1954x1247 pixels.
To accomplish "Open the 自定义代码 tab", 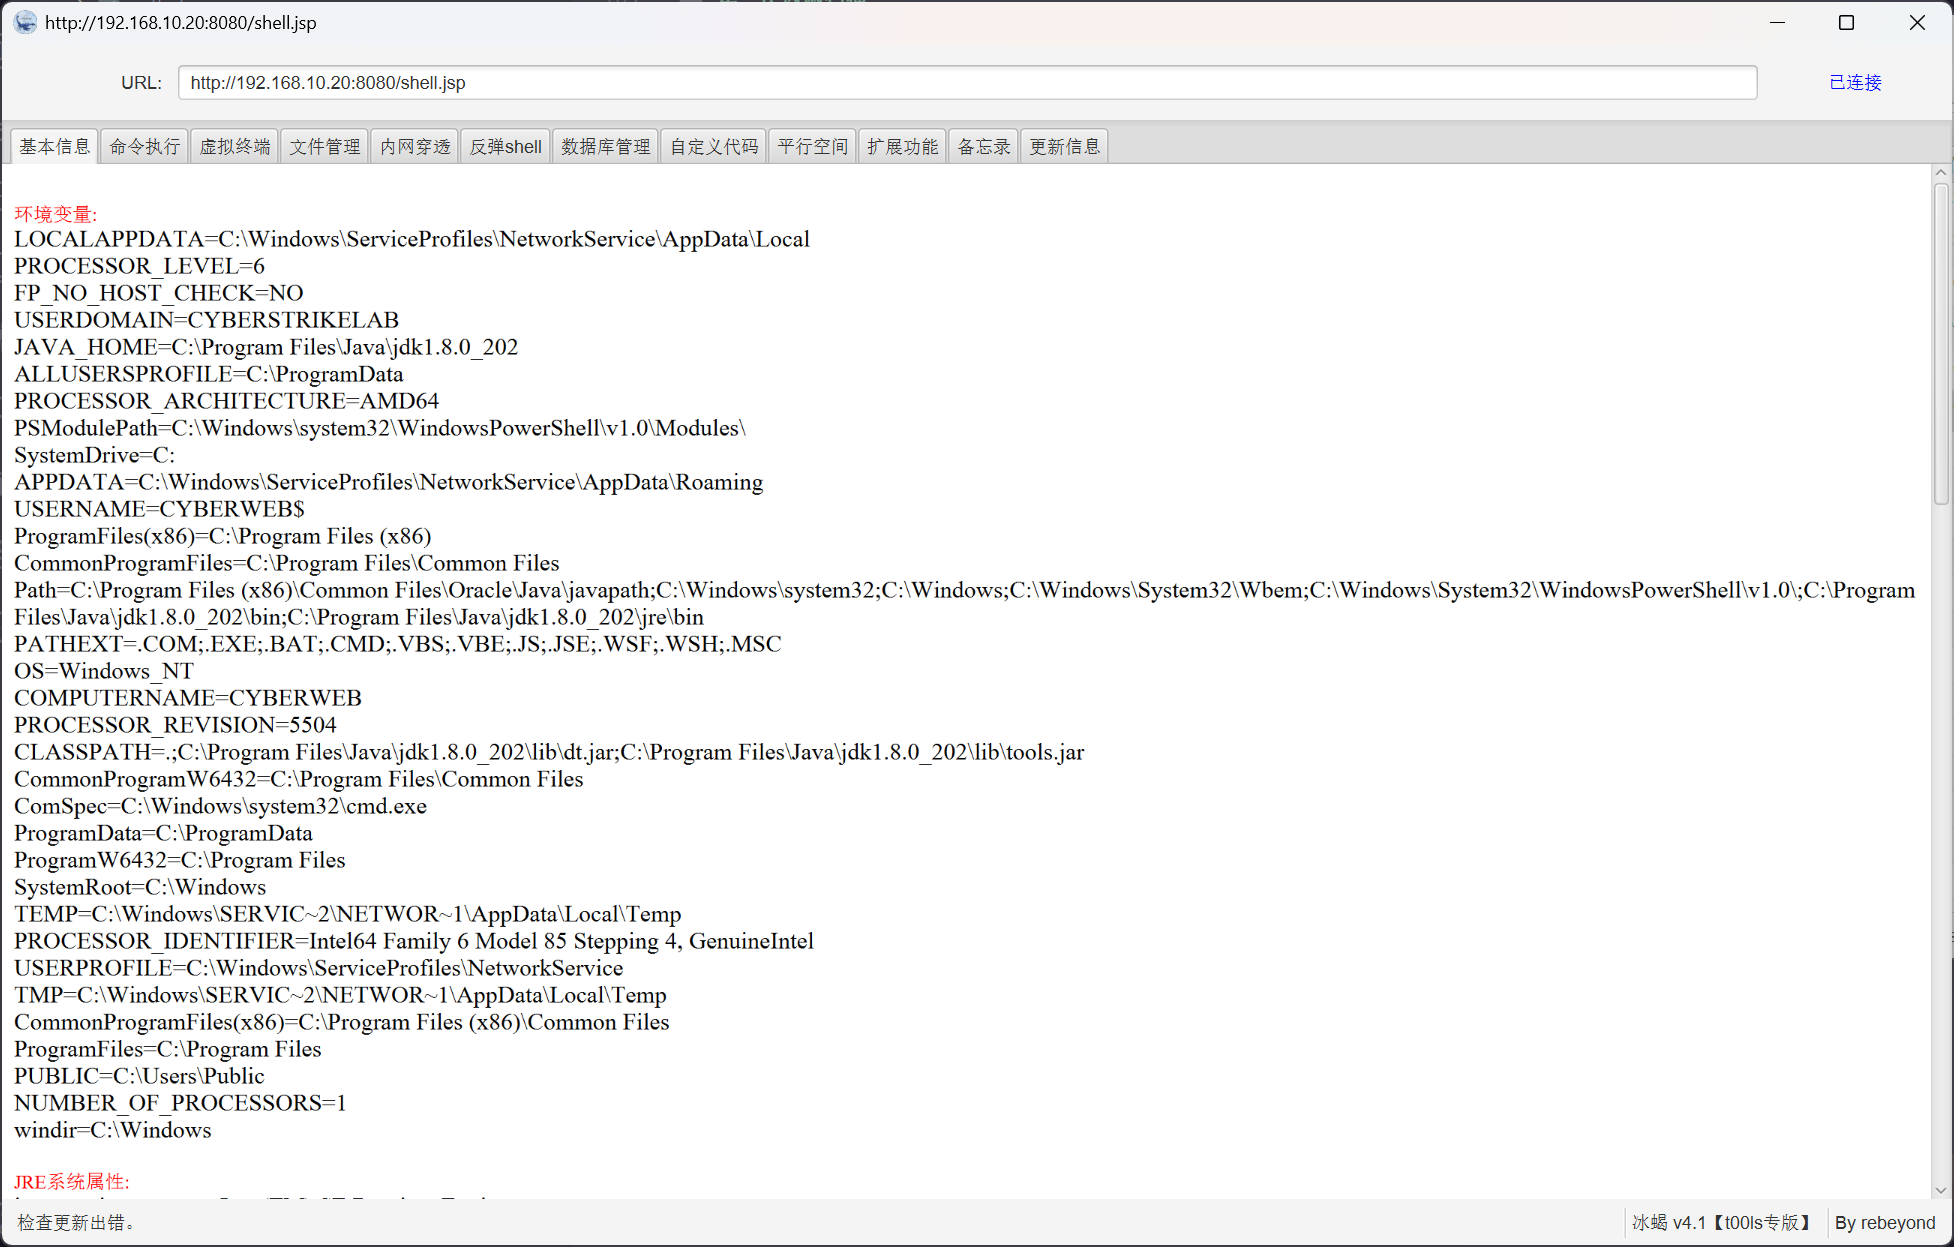I will pyautogui.click(x=714, y=147).
